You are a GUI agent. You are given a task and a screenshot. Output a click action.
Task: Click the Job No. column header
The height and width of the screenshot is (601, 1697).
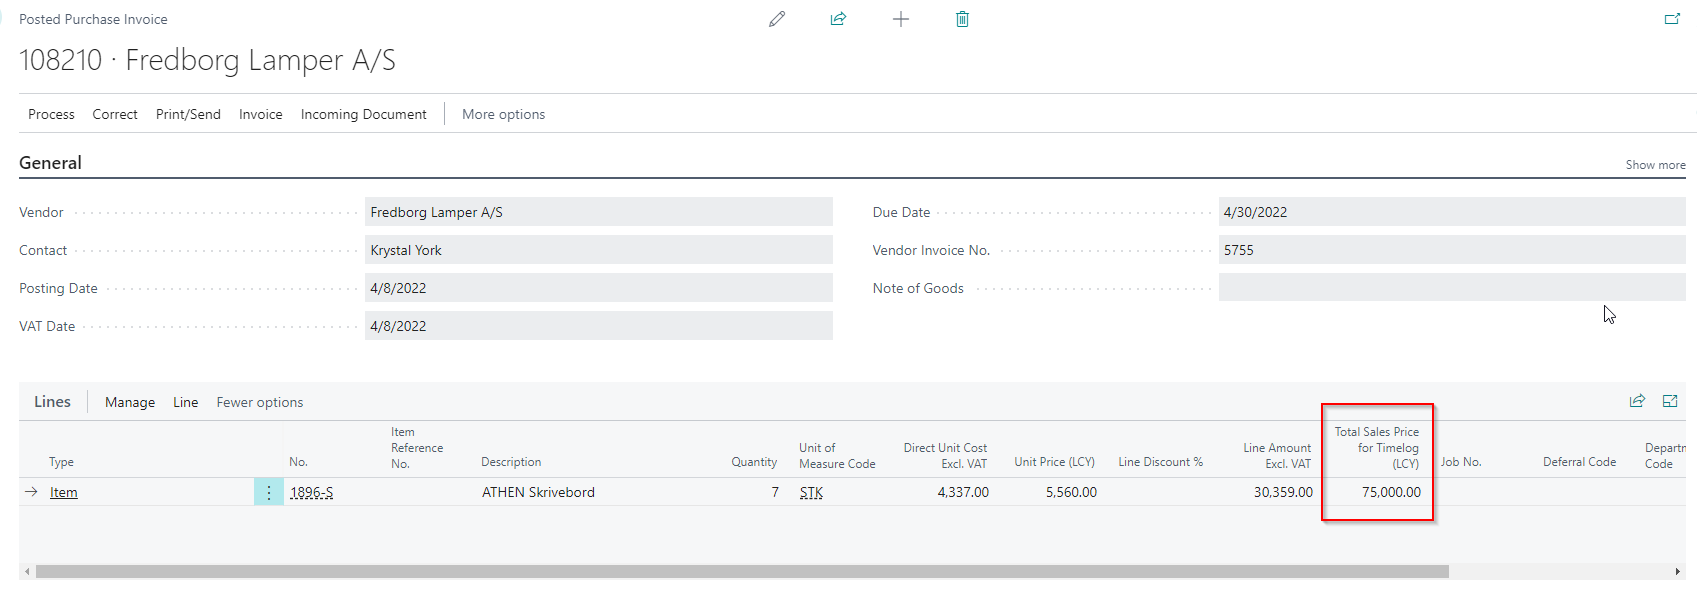tap(1461, 462)
